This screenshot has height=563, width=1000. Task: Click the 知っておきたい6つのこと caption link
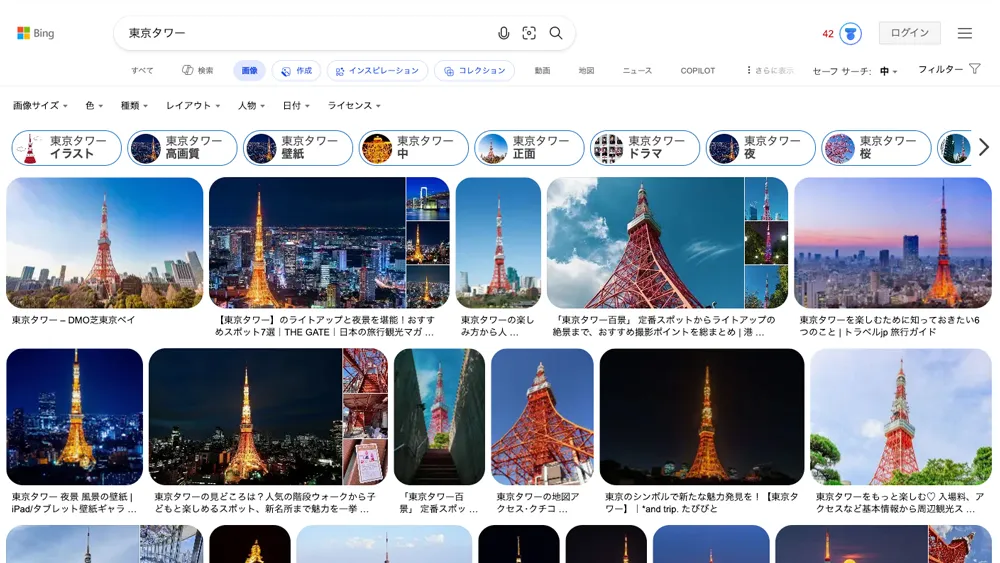point(889,326)
